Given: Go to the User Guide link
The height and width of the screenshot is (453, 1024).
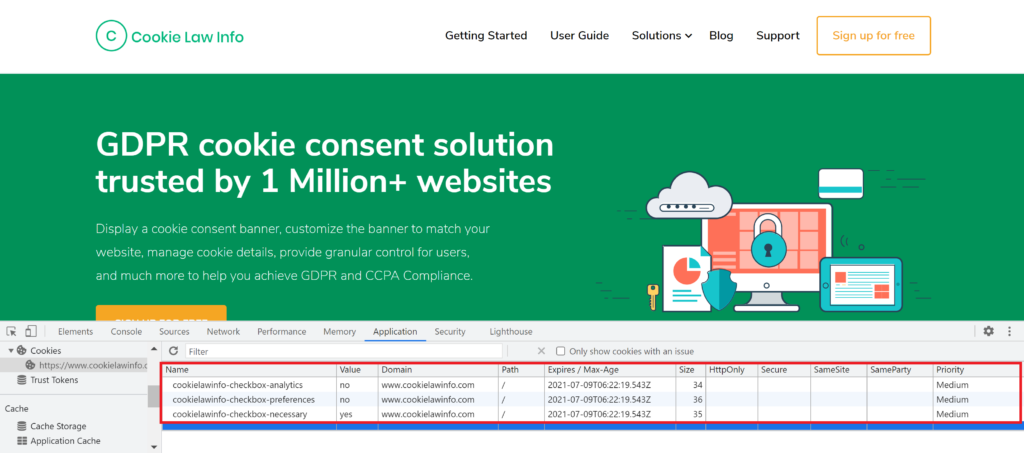Looking at the screenshot, I should point(579,36).
